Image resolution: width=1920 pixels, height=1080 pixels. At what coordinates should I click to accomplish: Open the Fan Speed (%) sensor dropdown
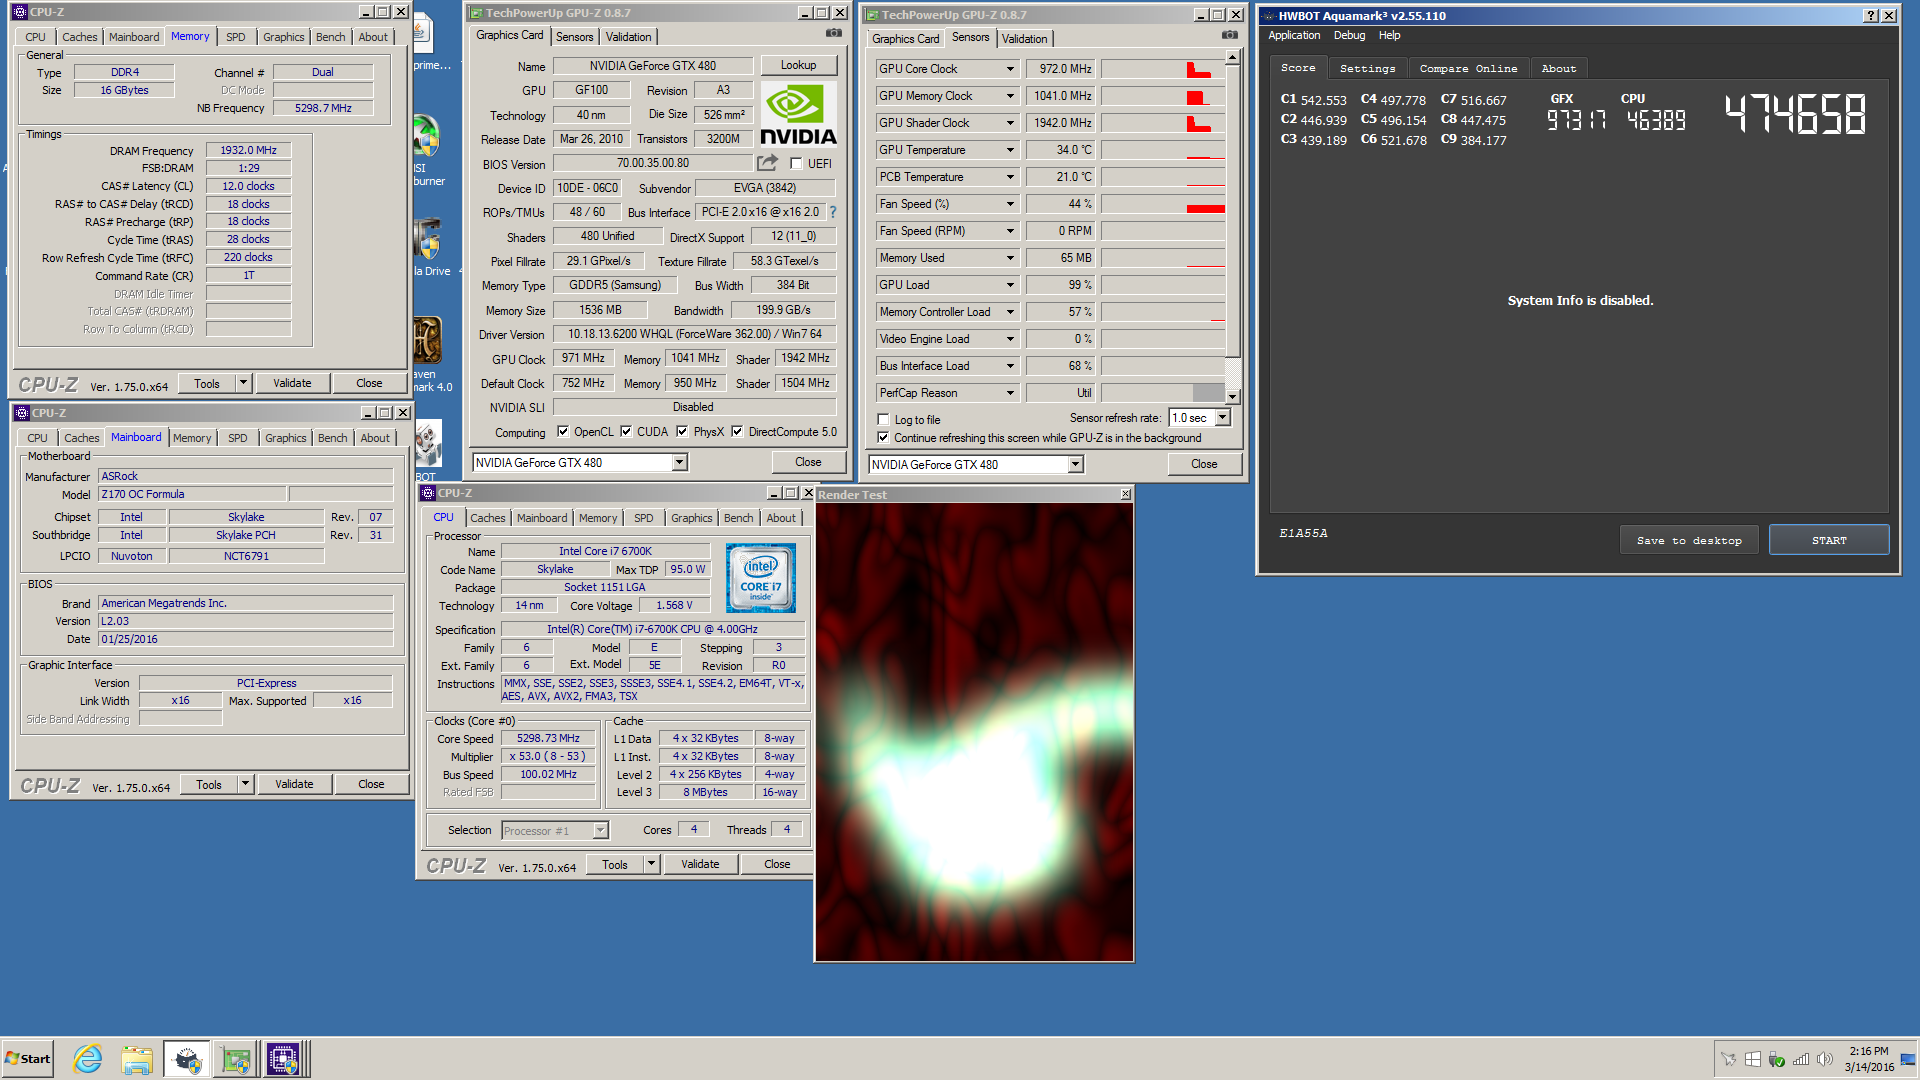pyautogui.click(x=1010, y=204)
